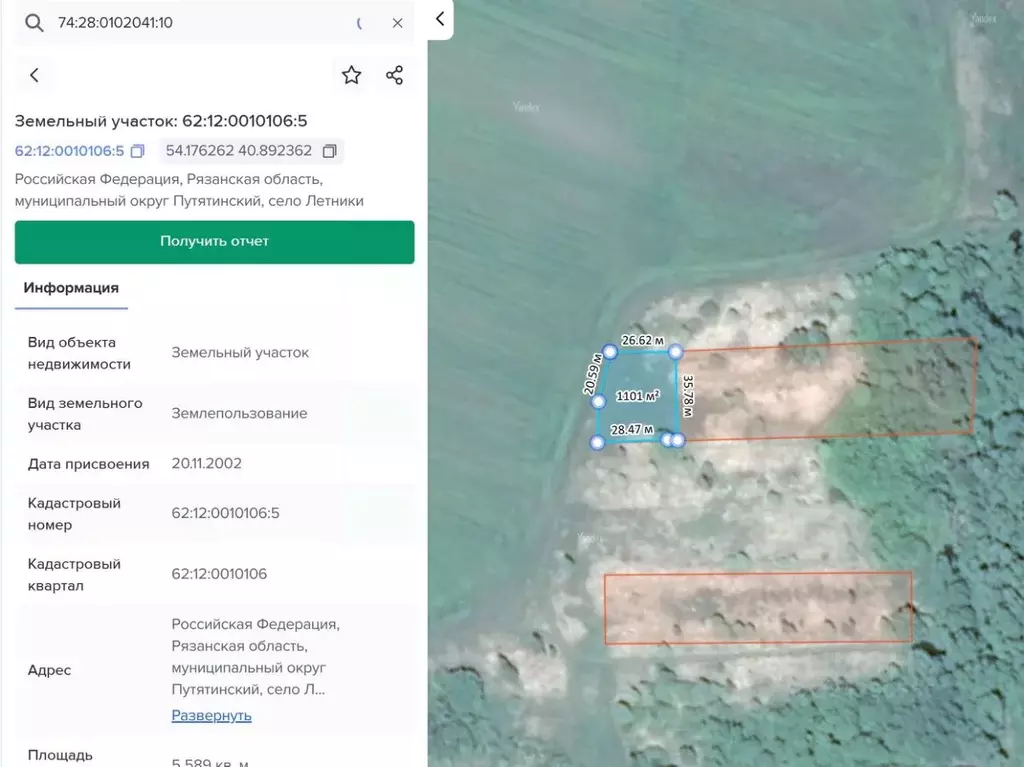This screenshot has width=1024, height=767.
Task: Open the blue cadastral number link 62:12:0010106:5
Action: click(69, 151)
